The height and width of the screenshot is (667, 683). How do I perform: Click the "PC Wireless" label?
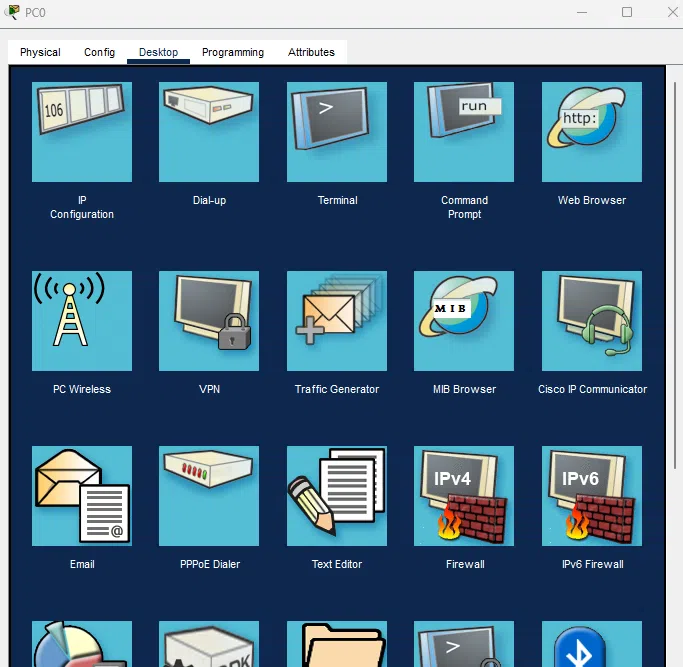coord(82,389)
